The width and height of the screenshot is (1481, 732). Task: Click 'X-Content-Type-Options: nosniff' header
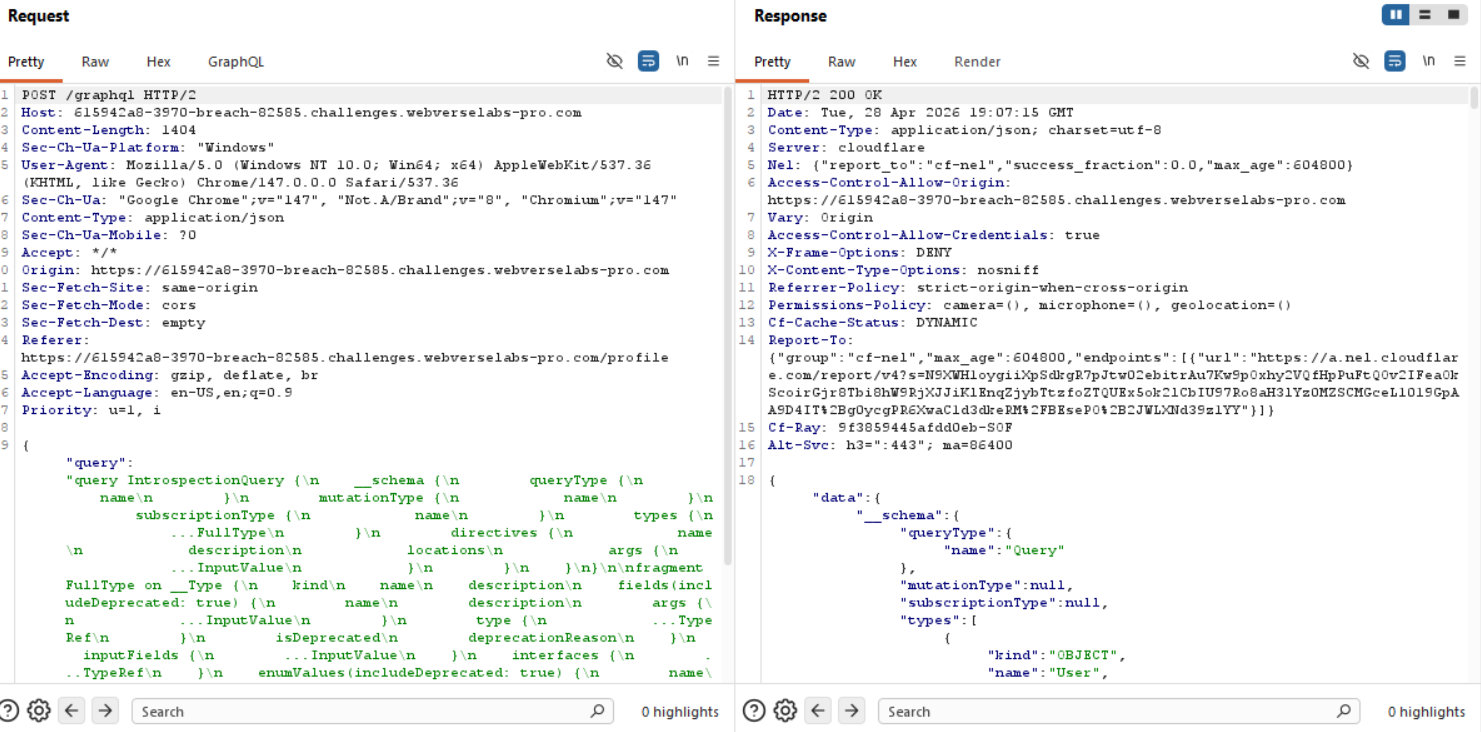(904, 270)
